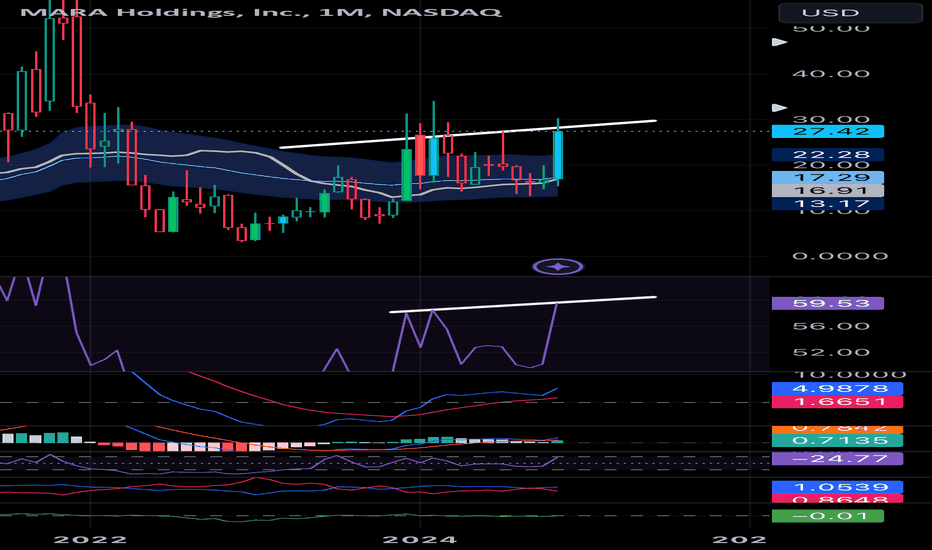Select the 17.29 price label
The width and height of the screenshot is (932, 550).
point(827,177)
